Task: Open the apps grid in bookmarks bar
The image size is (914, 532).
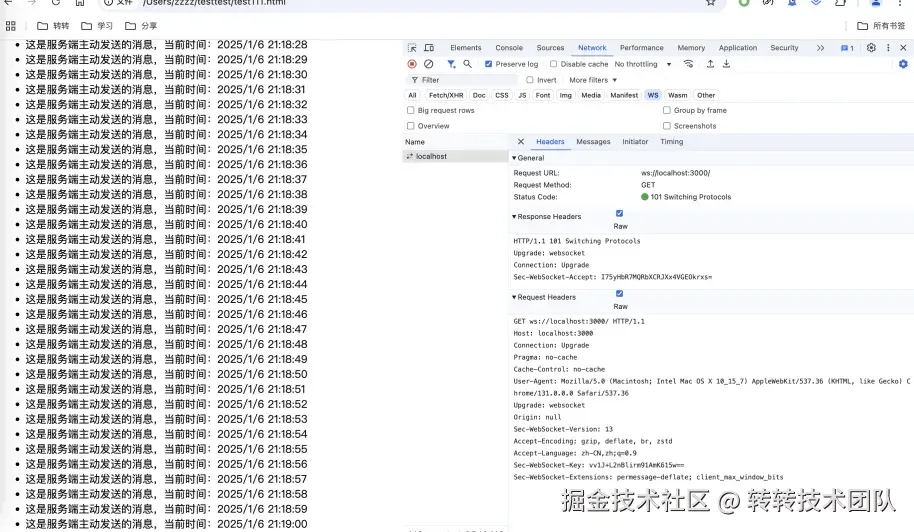Action: click(10, 26)
